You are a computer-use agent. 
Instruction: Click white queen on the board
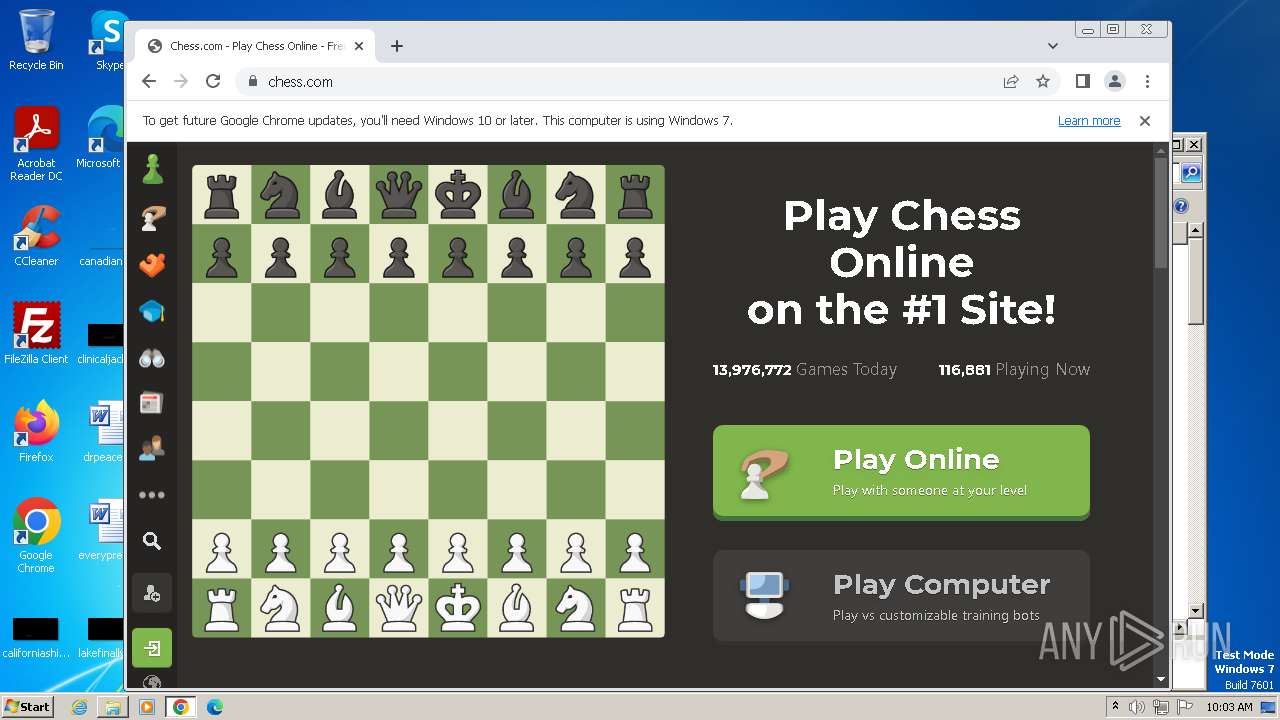pos(399,606)
